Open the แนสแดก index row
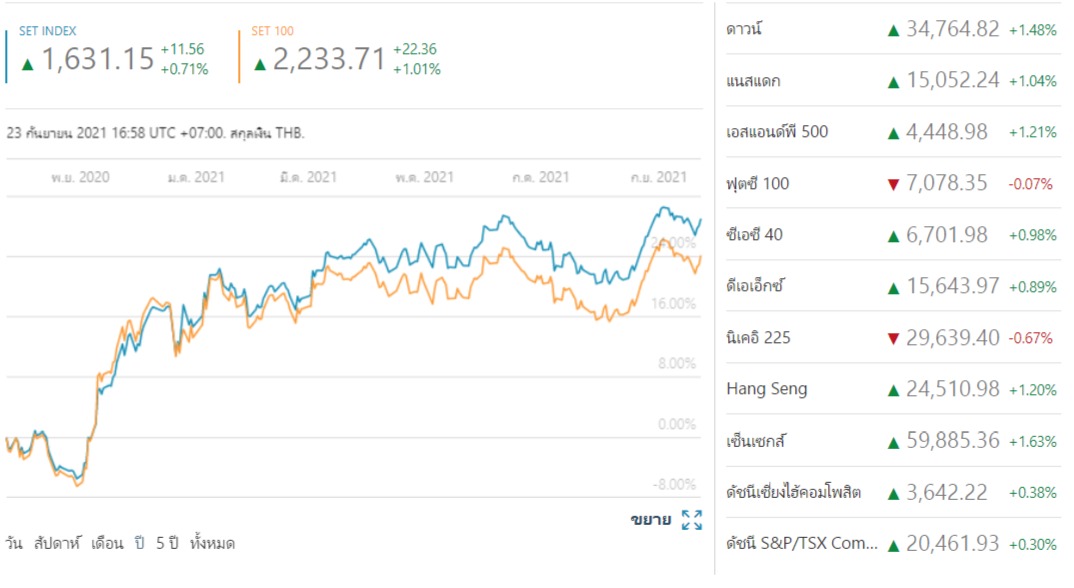 pyautogui.click(x=753, y=81)
